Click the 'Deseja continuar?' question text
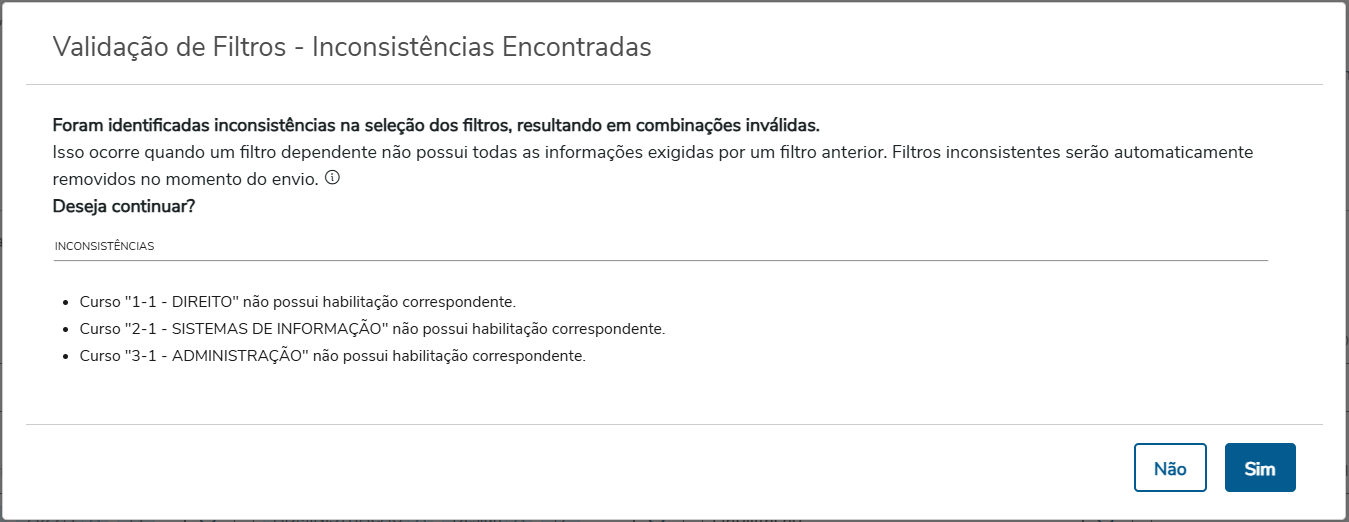The width and height of the screenshot is (1349, 522). tap(123, 207)
